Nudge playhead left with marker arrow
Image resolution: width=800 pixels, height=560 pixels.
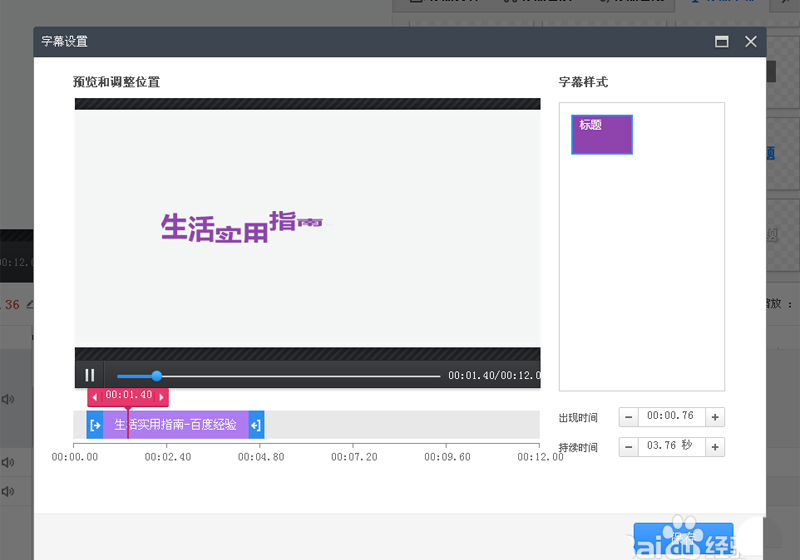tap(94, 397)
